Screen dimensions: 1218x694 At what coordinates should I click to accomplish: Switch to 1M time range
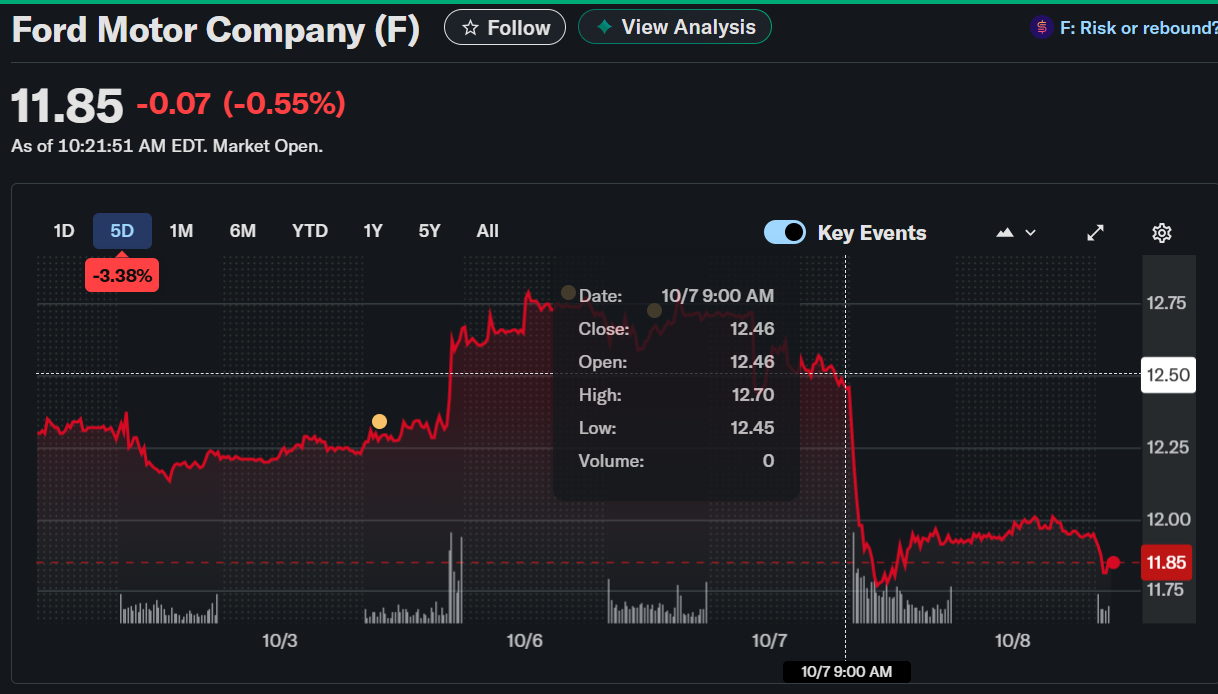(x=181, y=231)
